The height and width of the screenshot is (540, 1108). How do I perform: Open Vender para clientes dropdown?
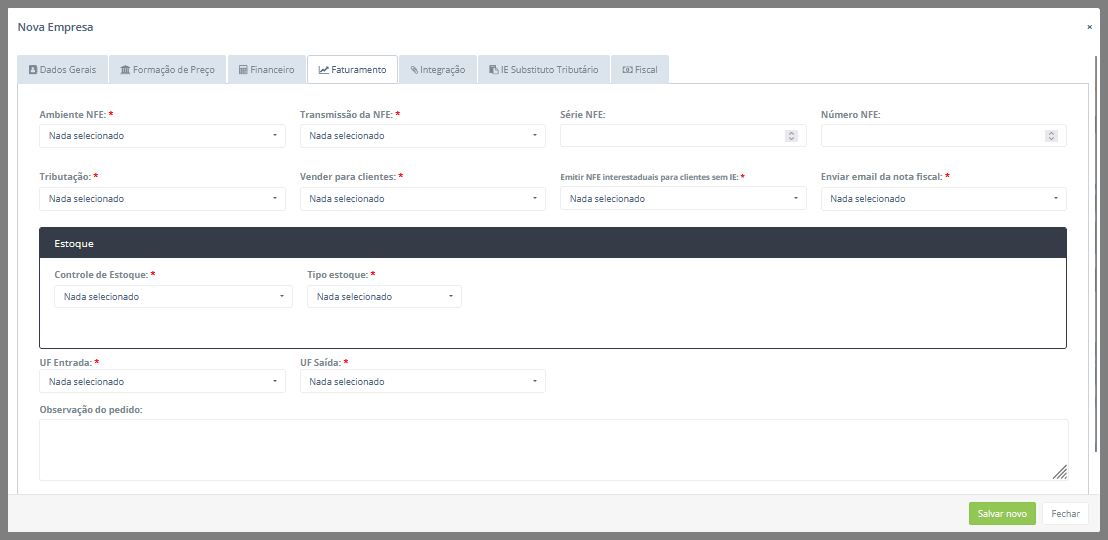422,199
